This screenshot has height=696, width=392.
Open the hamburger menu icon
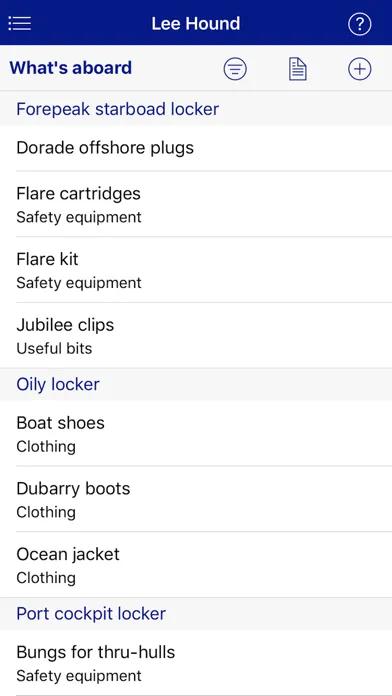coord(20,24)
